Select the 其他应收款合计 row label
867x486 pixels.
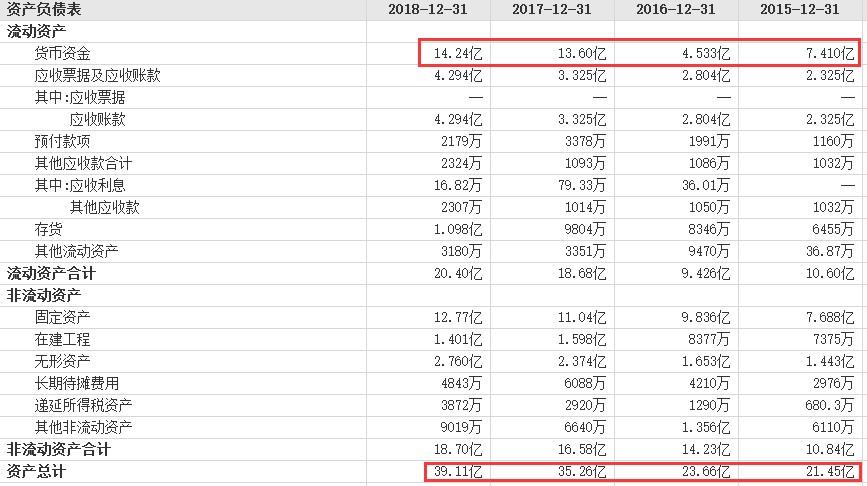click(83, 163)
